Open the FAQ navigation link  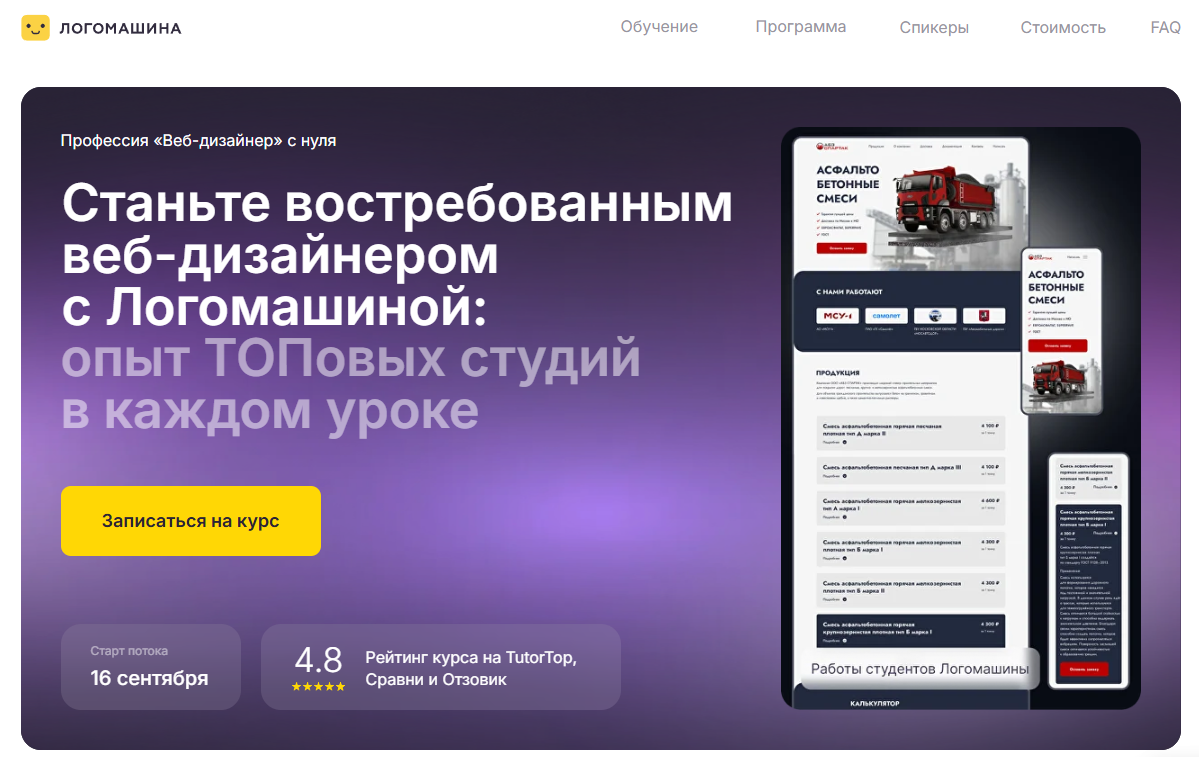coord(1165,28)
